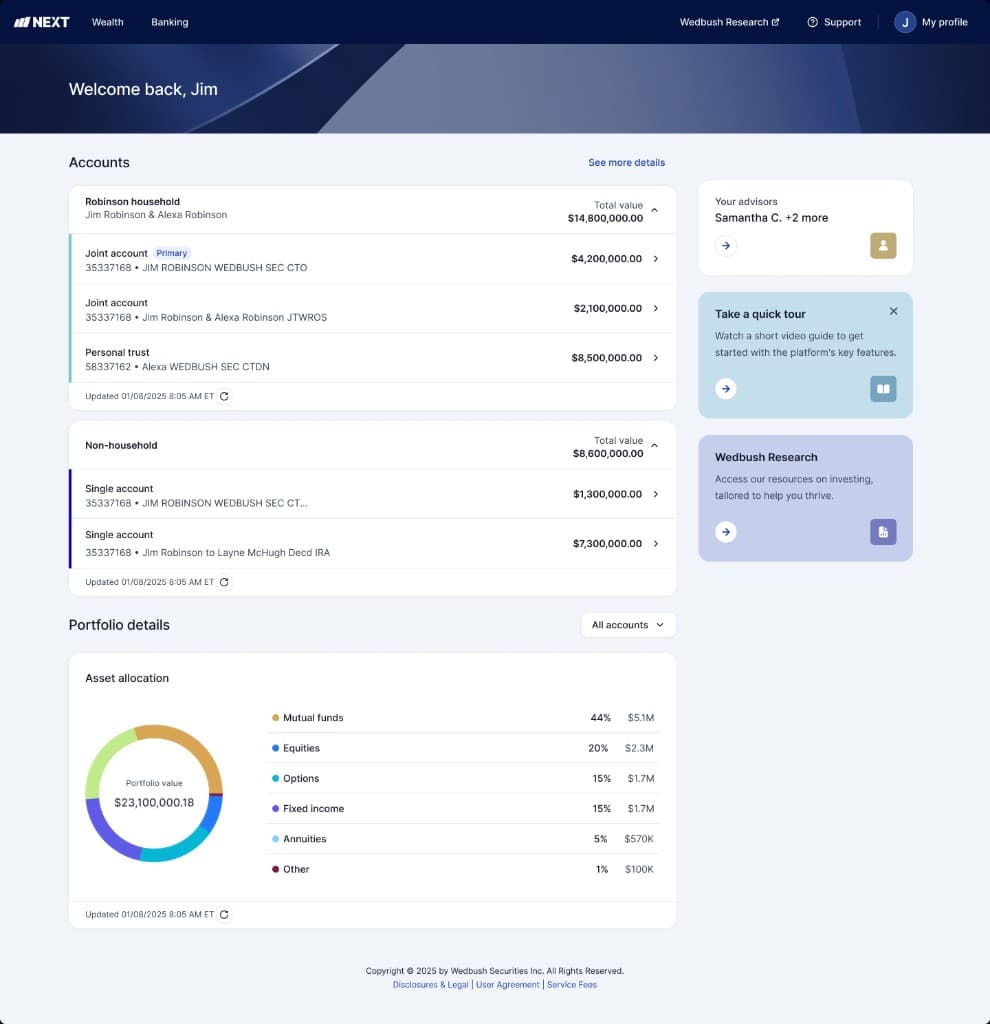Select the Alexa WEDBUSH SEC CTDN text
Screen dimensions: 990x1024
point(206,367)
